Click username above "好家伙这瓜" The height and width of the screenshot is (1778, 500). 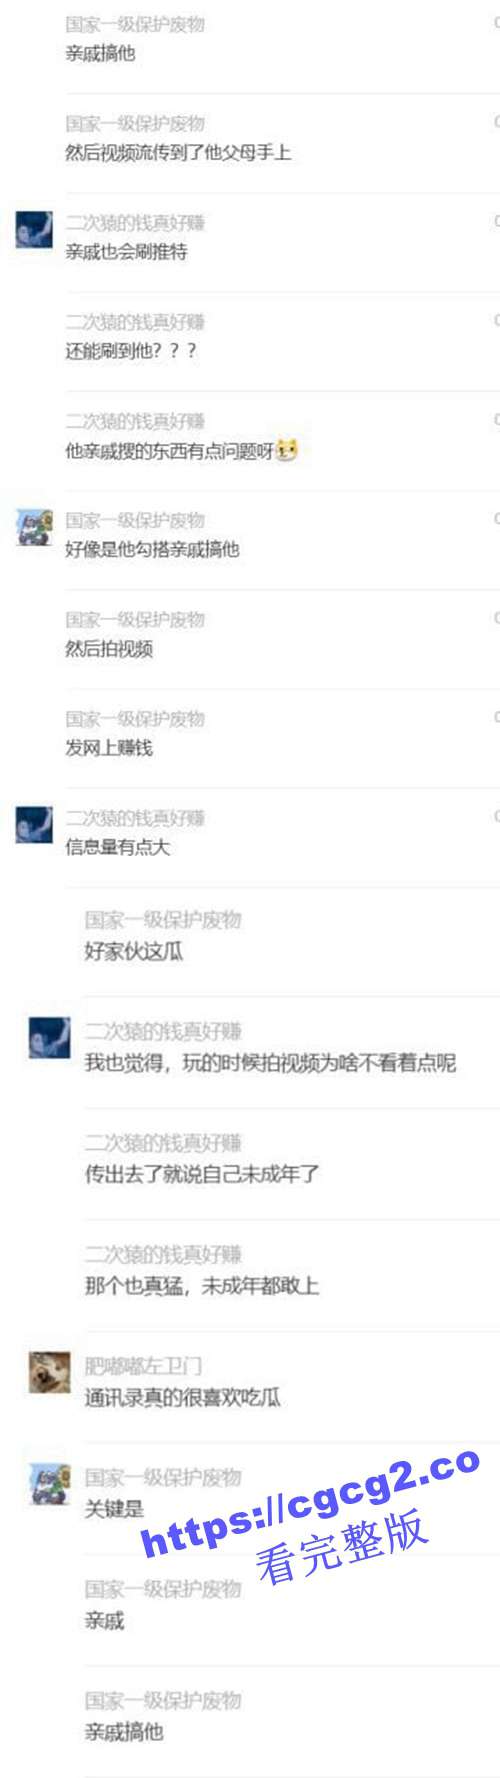[163, 920]
